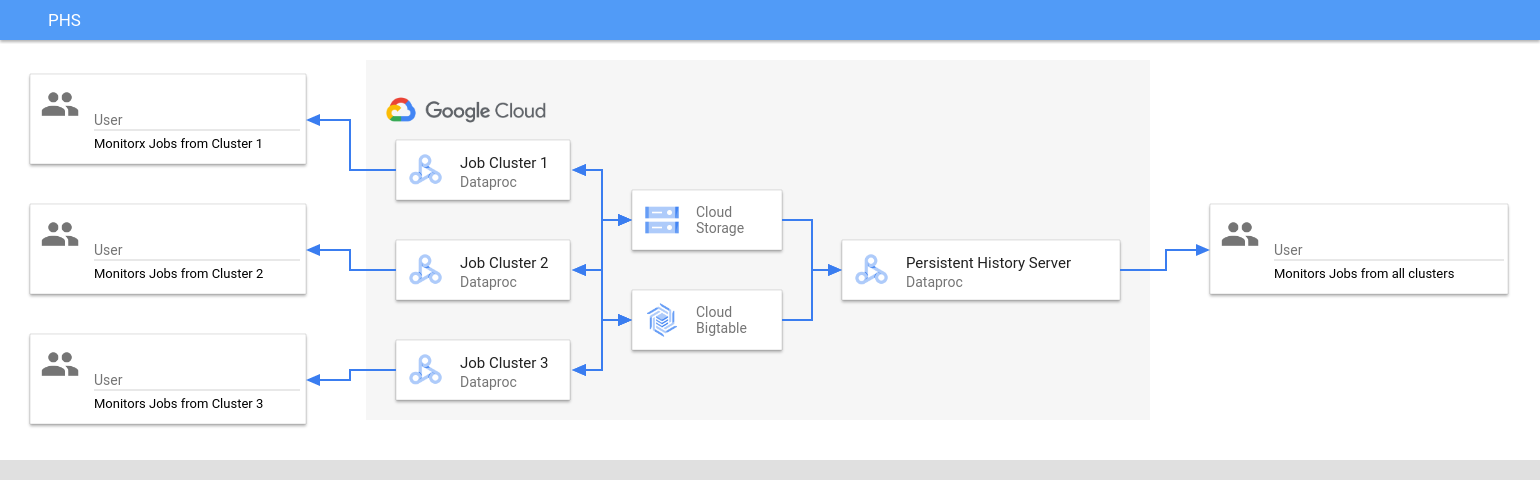Select the Cloud Storage icon
The height and width of the screenshot is (480, 1540).
(661, 220)
